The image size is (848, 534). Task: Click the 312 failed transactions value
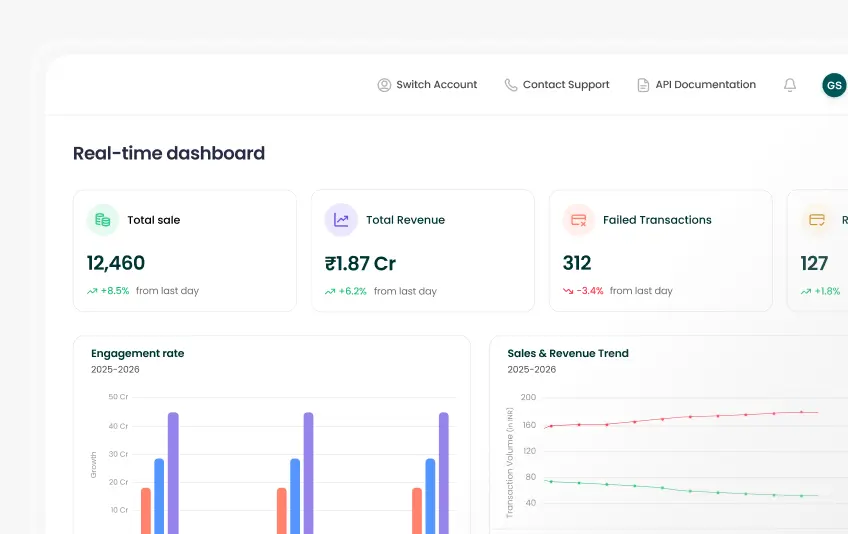[577, 263]
